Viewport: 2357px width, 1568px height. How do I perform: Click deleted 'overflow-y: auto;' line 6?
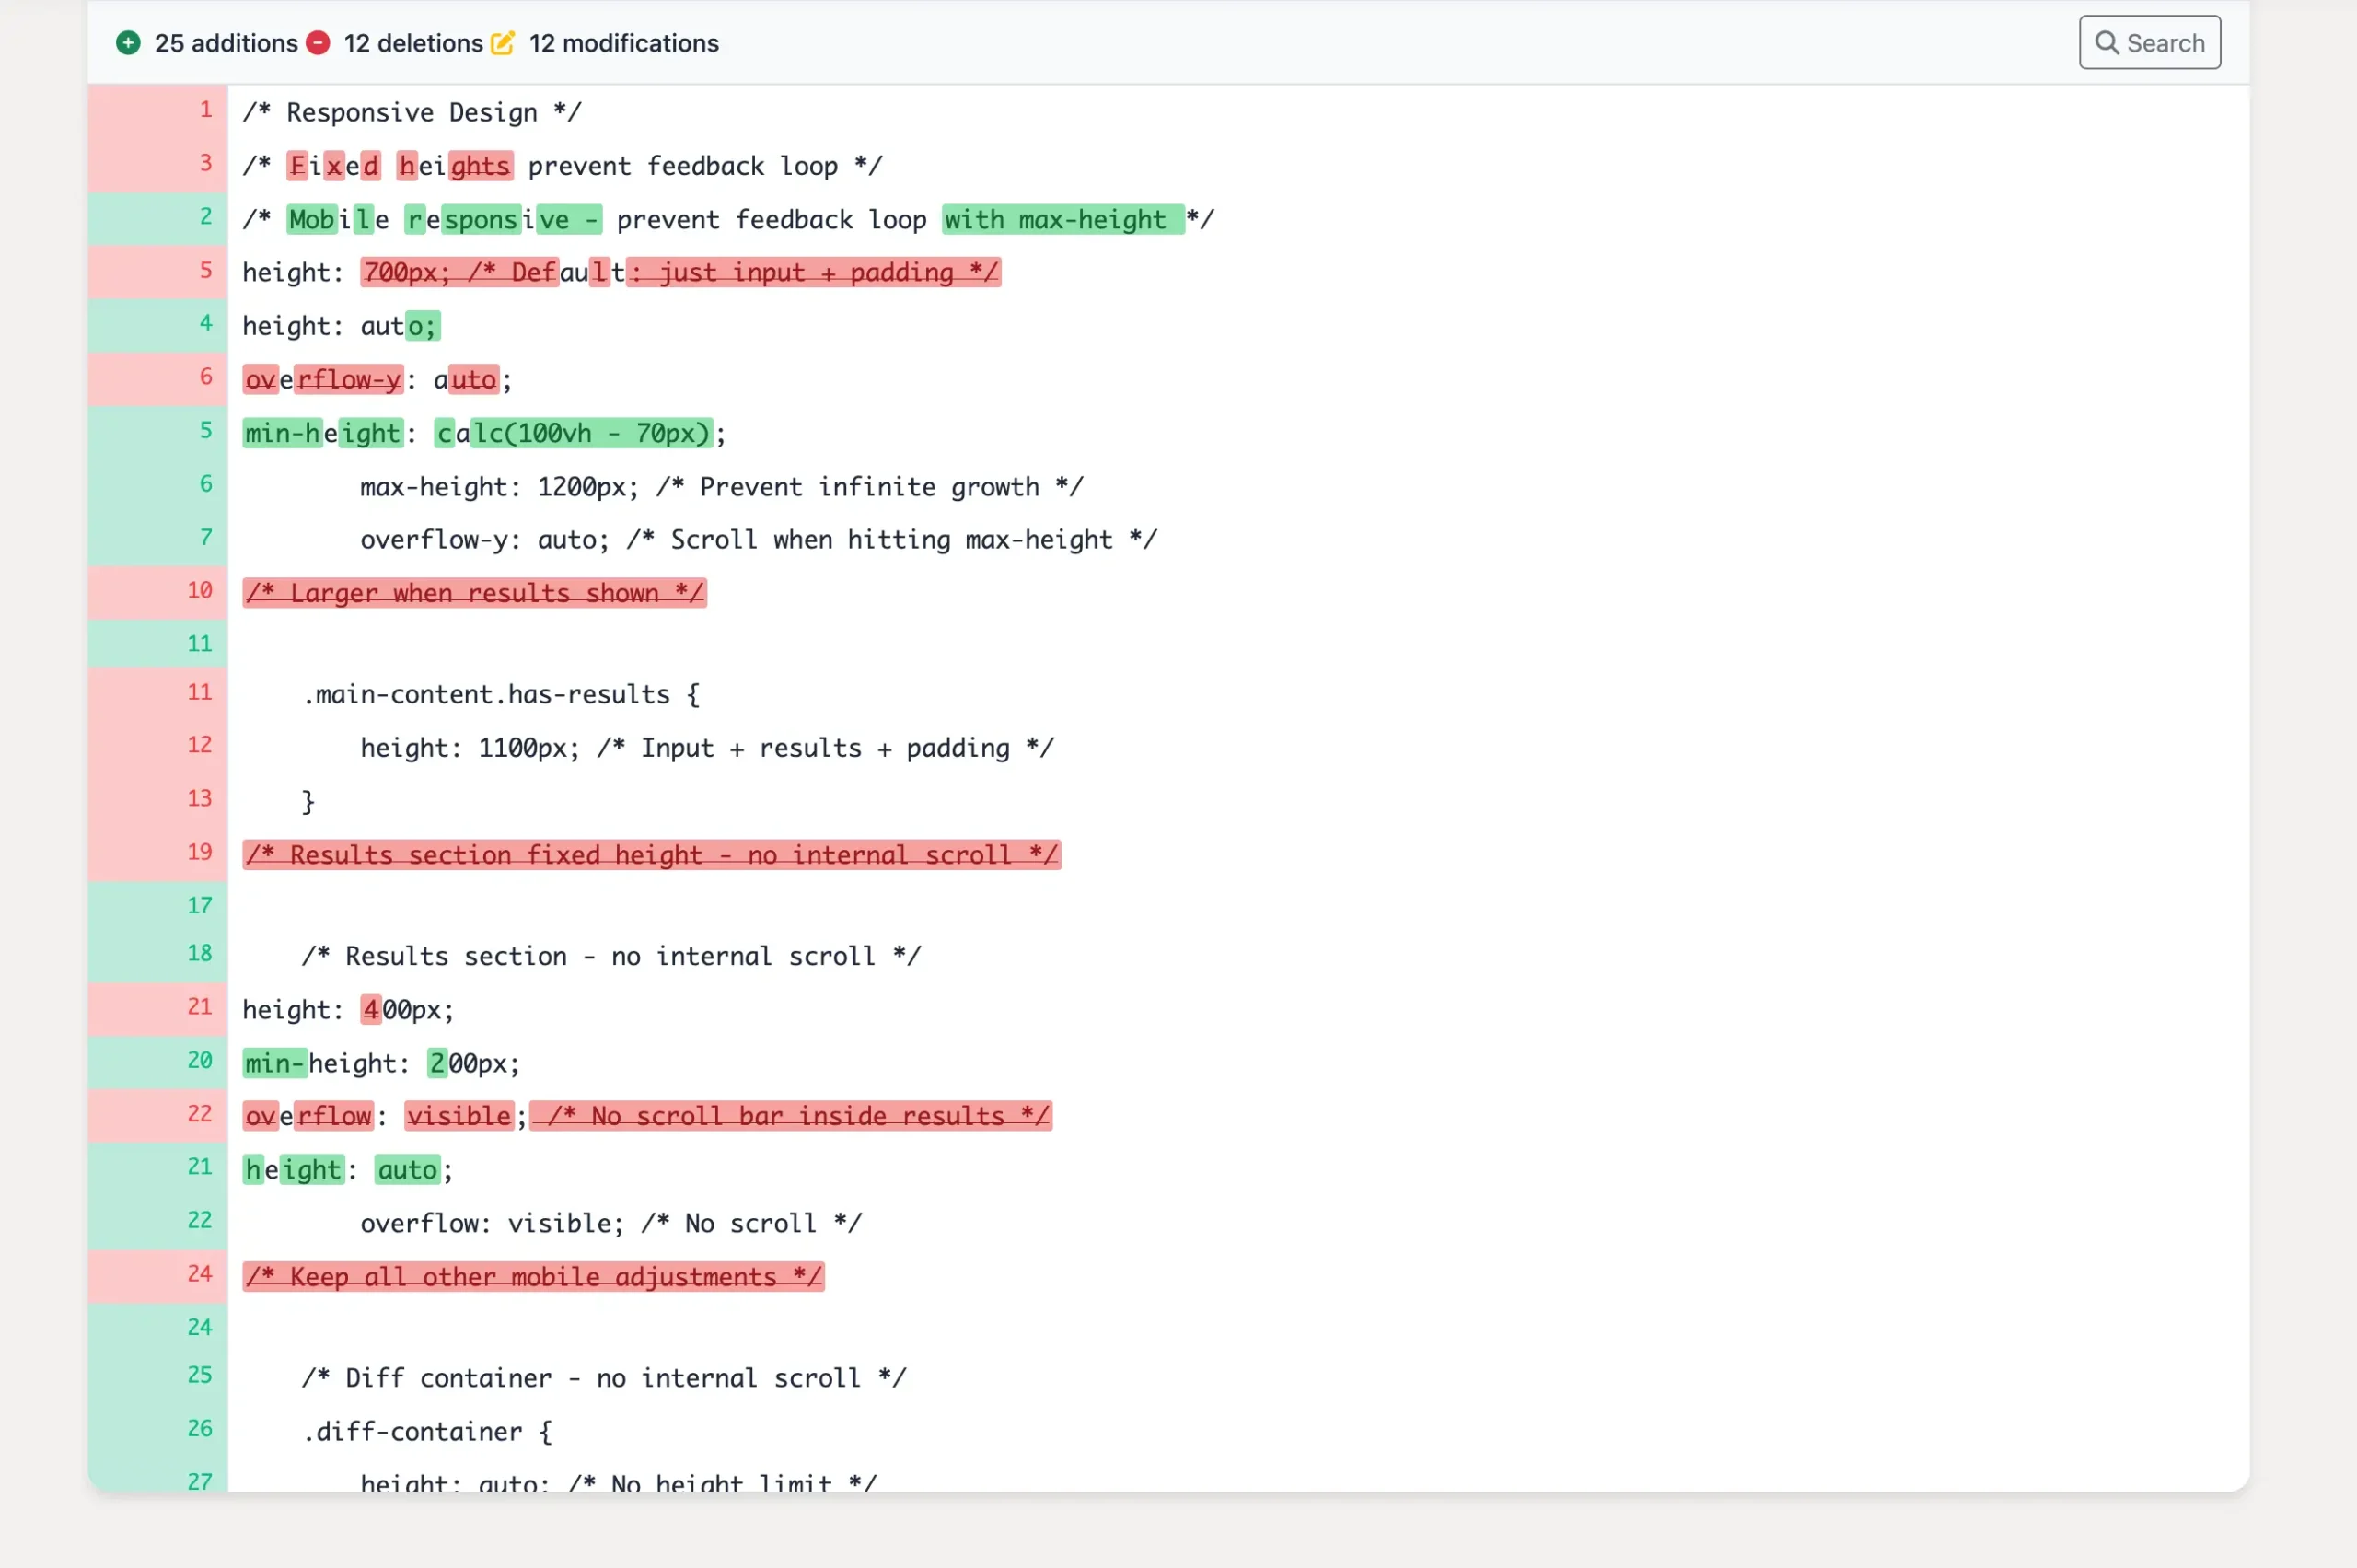[x=377, y=380]
